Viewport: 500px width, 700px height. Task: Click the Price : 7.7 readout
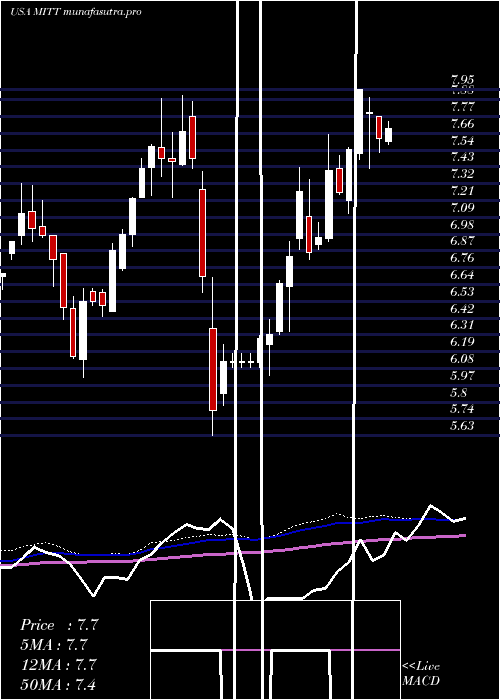coord(58,625)
